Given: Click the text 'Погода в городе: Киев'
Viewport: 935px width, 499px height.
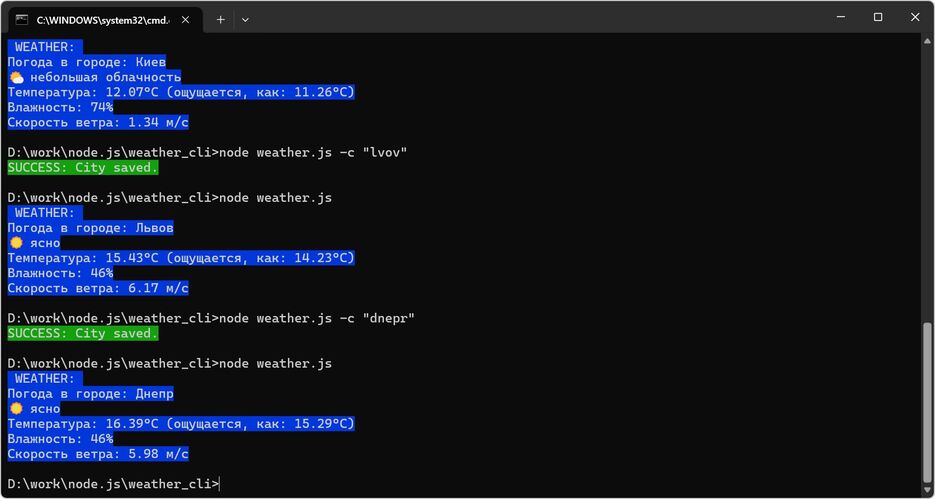Looking at the screenshot, I should [x=87, y=61].
